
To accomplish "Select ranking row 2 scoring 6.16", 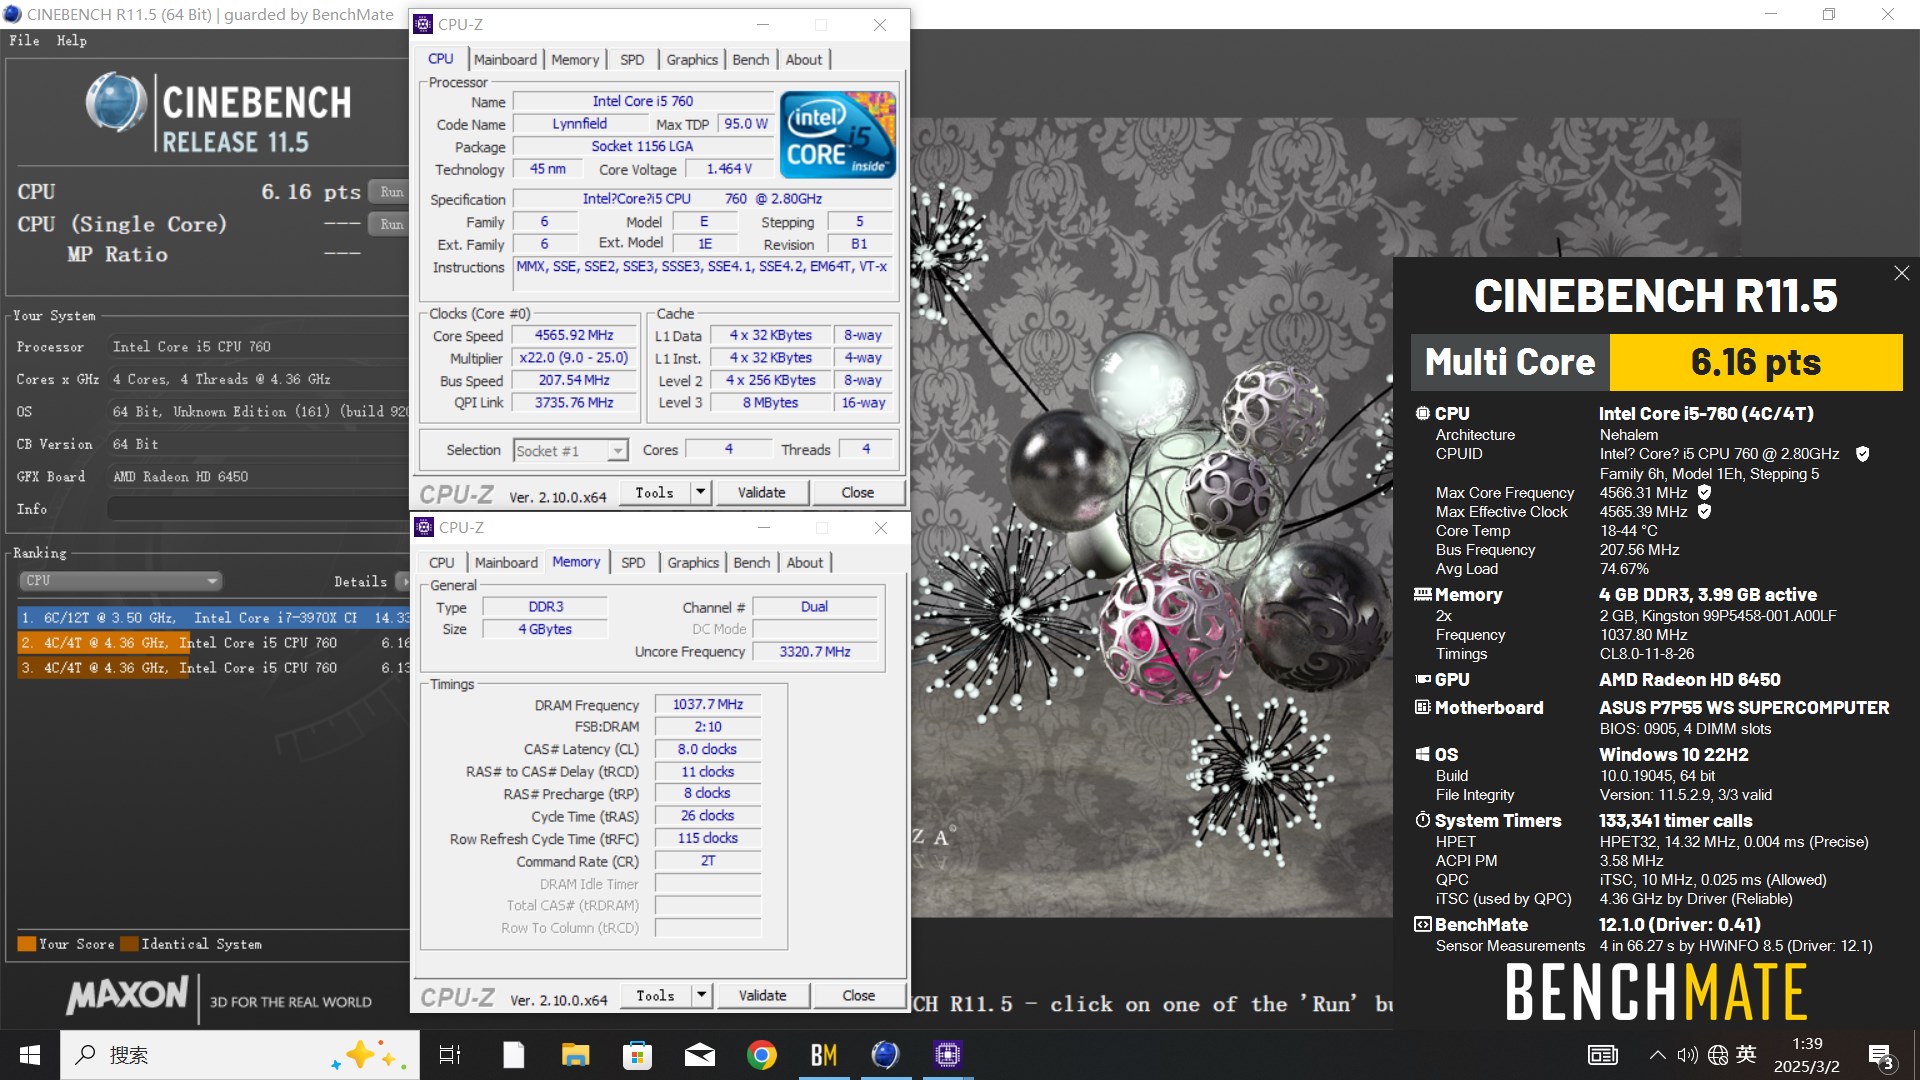I will point(214,643).
